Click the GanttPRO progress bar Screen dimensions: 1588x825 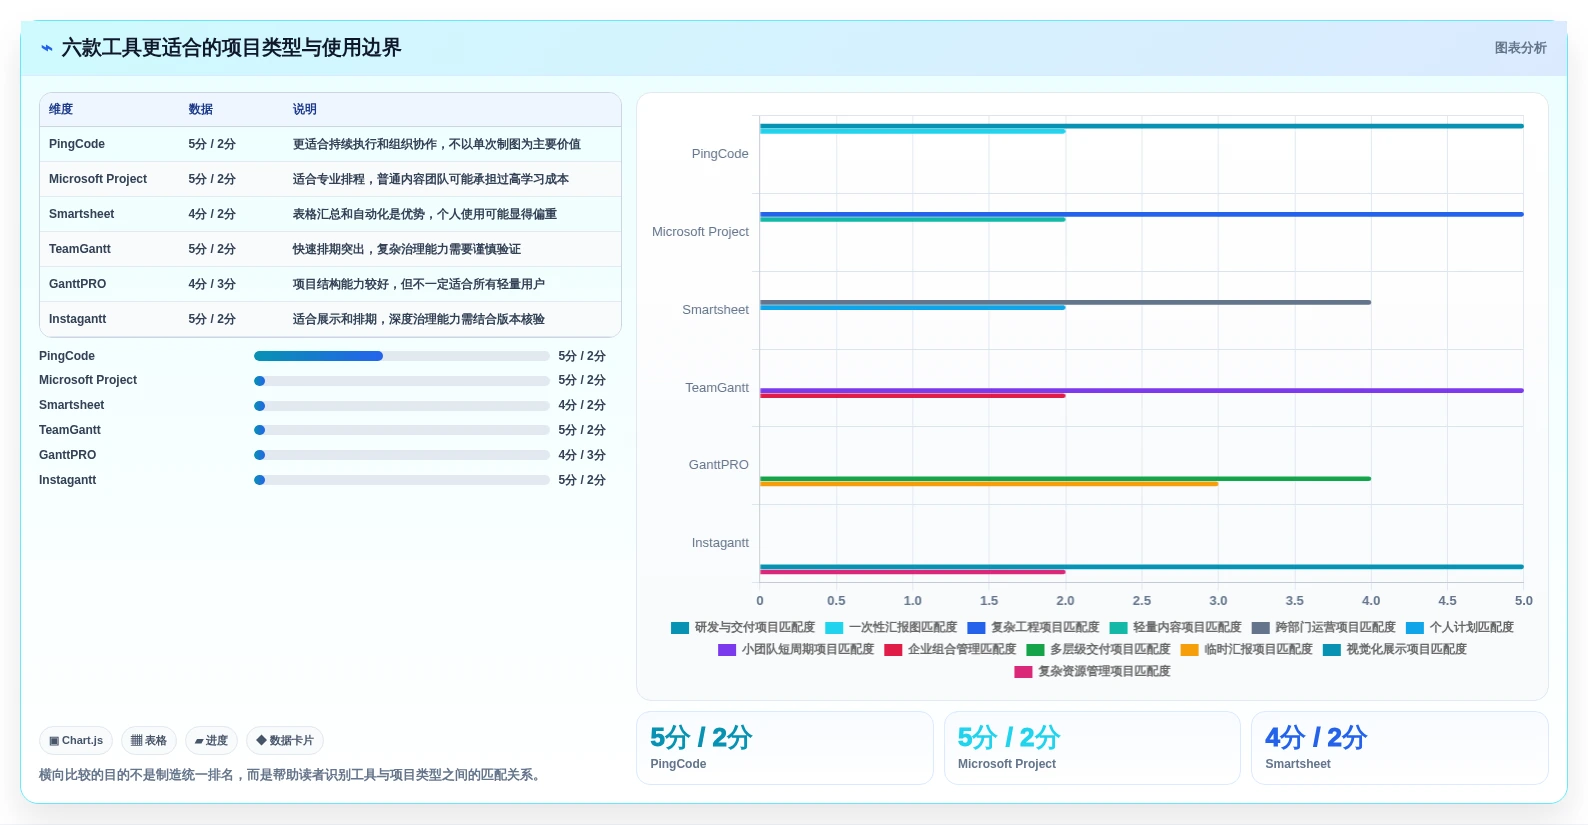[x=402, y=455]
